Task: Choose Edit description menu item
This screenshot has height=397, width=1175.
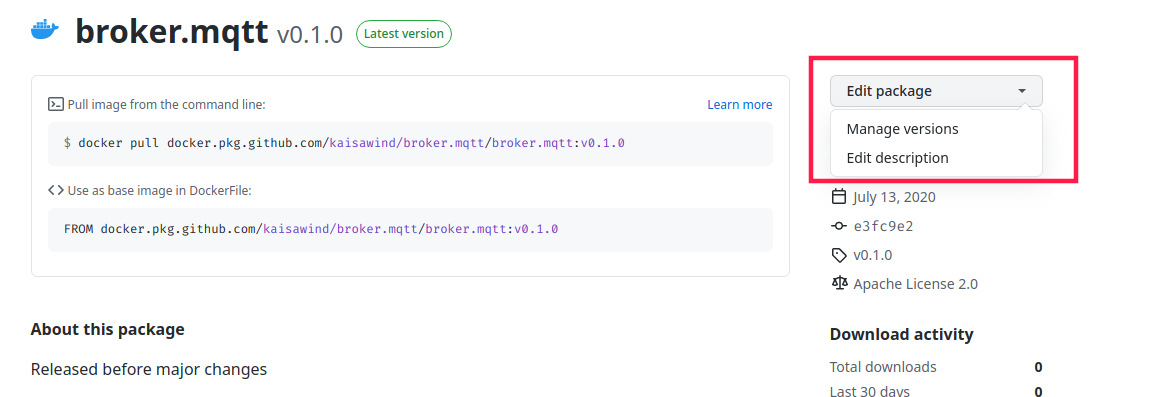Action: 897,158
